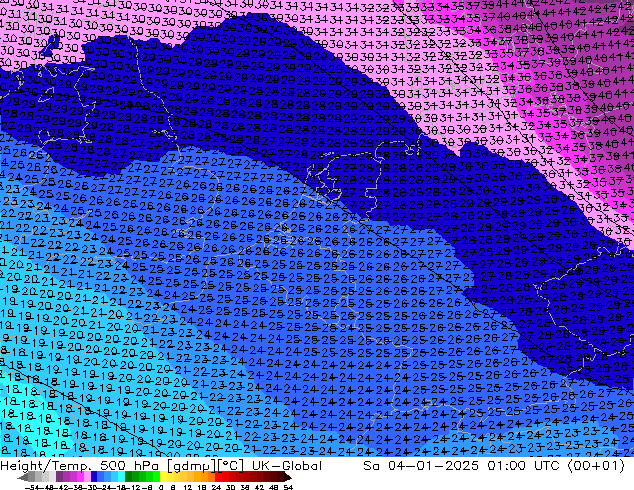Click the "[gdmp][°C]" units label
The image size is (634, 490).
(206, 466)
